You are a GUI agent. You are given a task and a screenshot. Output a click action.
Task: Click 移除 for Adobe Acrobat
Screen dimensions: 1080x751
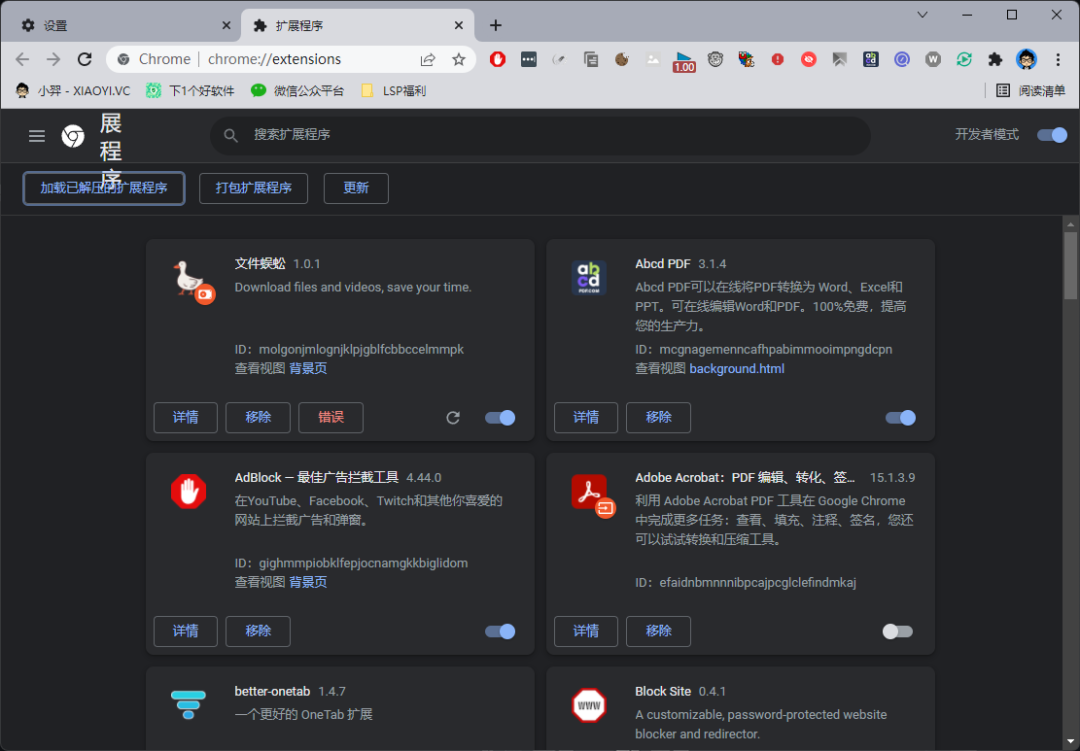(658, 631)
